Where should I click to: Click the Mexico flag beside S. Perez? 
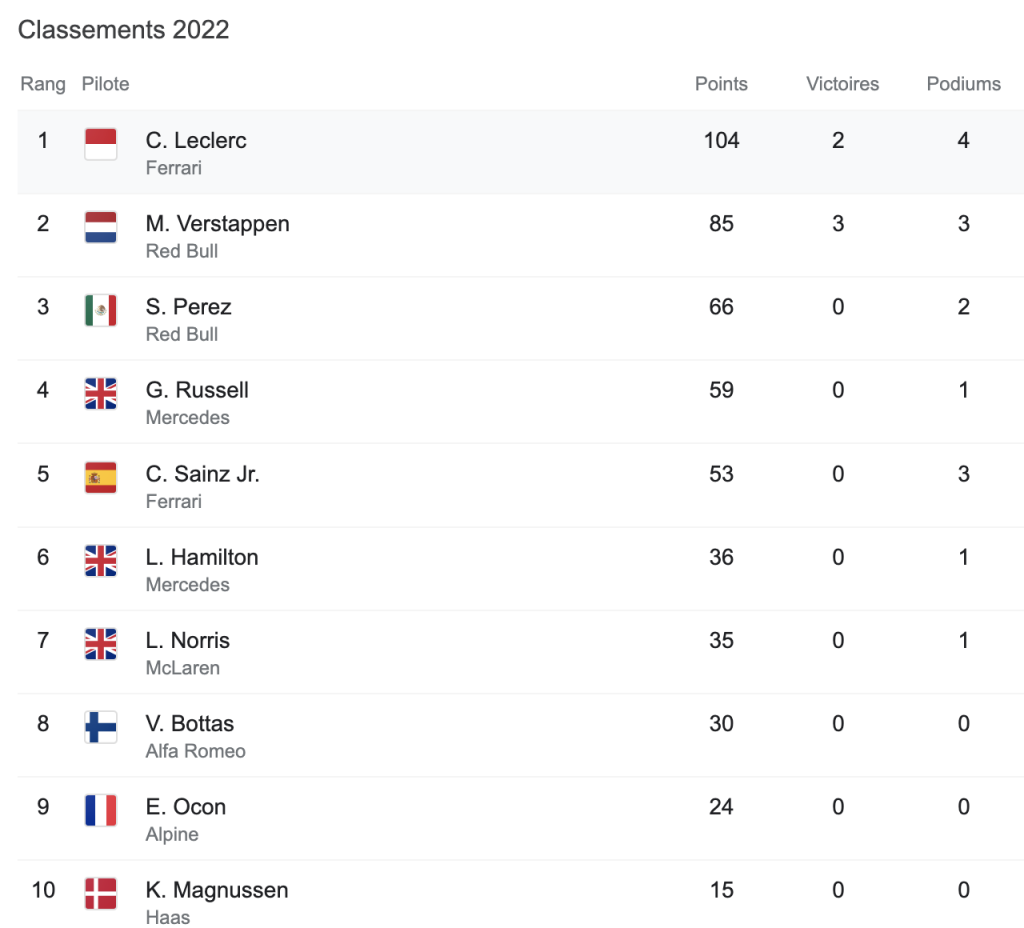pyautogui.click(x=101, y=310)
